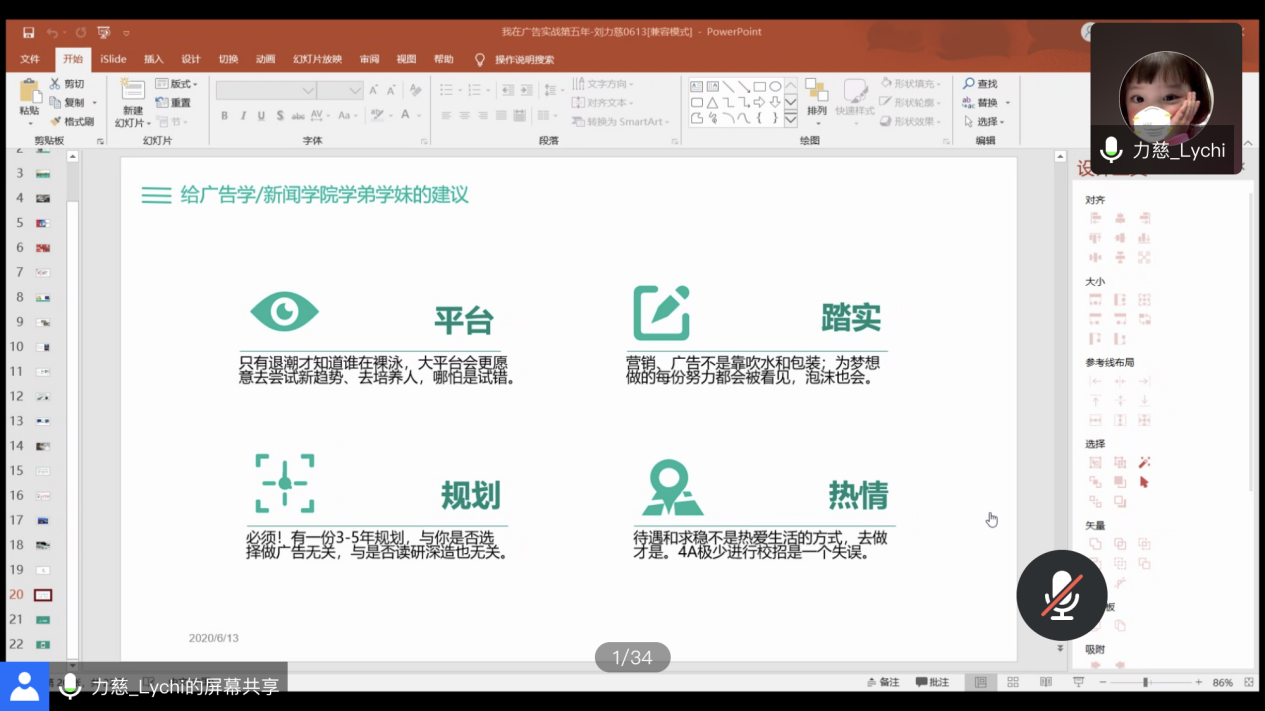Expand the Select (选择) dropdown
This screenshot has height=711, width=1265.
coord(985,122)
